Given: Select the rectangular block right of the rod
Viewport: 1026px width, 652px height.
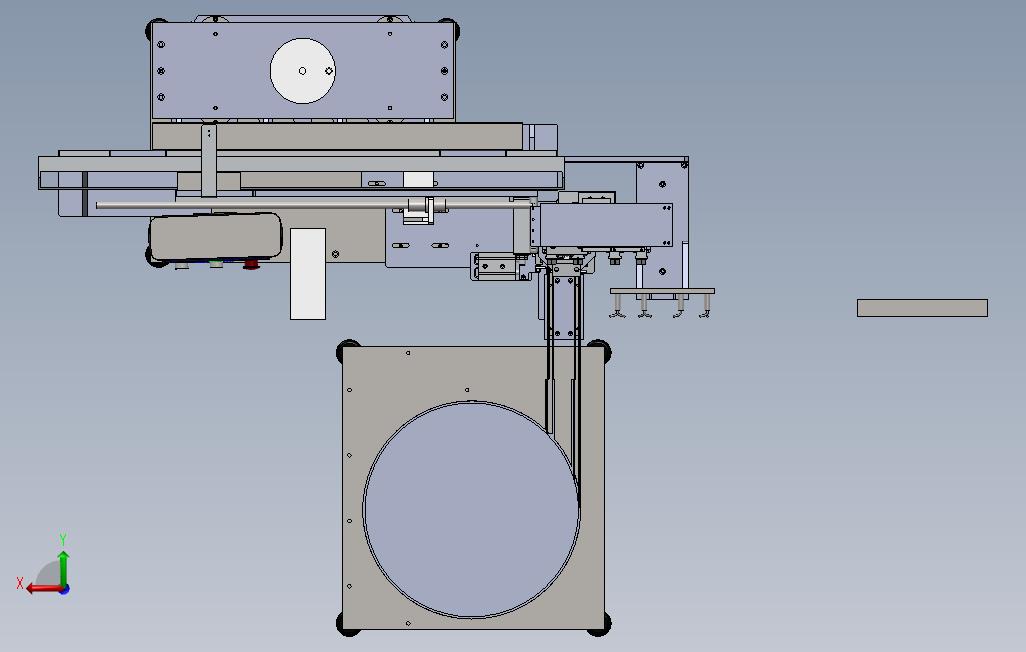Looking at the screenshot, I should pos(606,225).
